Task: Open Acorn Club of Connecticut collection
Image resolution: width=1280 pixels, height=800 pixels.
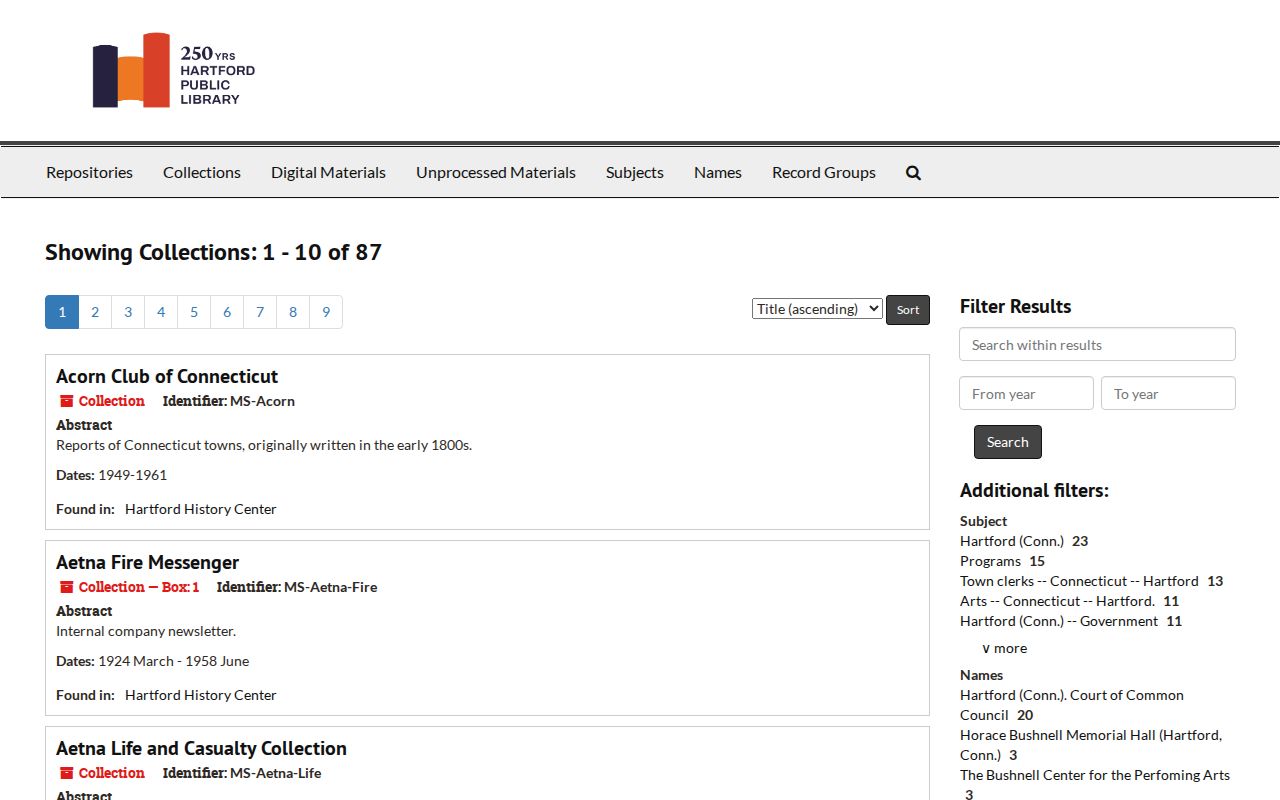Action: [167, 376]
